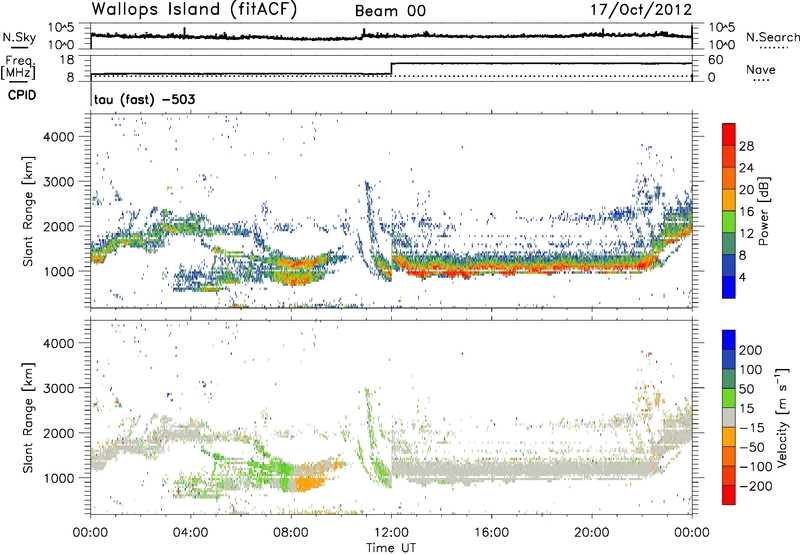Click the "04:00" time tick label
Screen dimensions: 800x554
tap(191, 533)
